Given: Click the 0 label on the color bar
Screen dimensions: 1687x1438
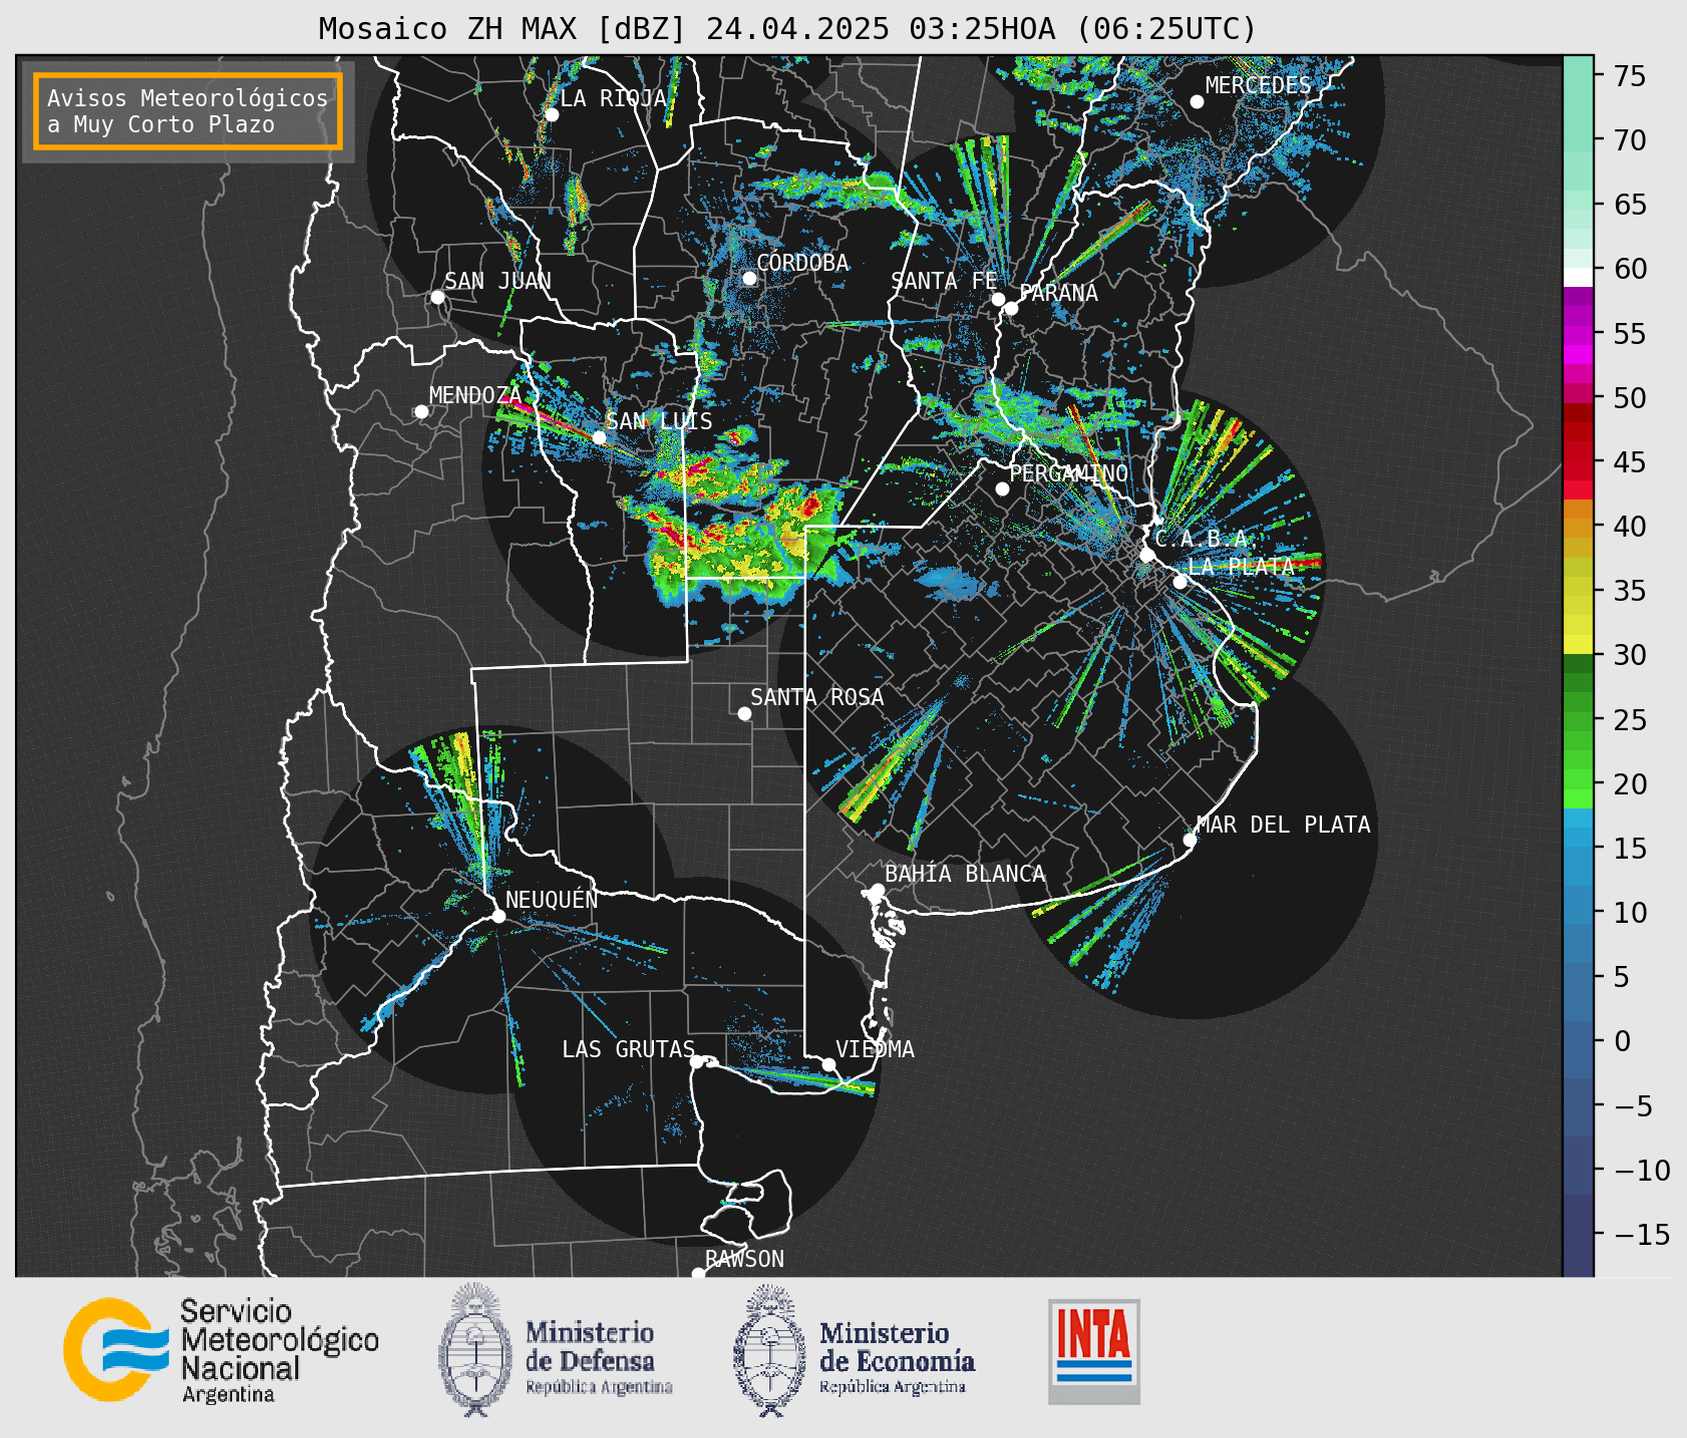Looking at the screenshot, I should click(1621, 1041).
